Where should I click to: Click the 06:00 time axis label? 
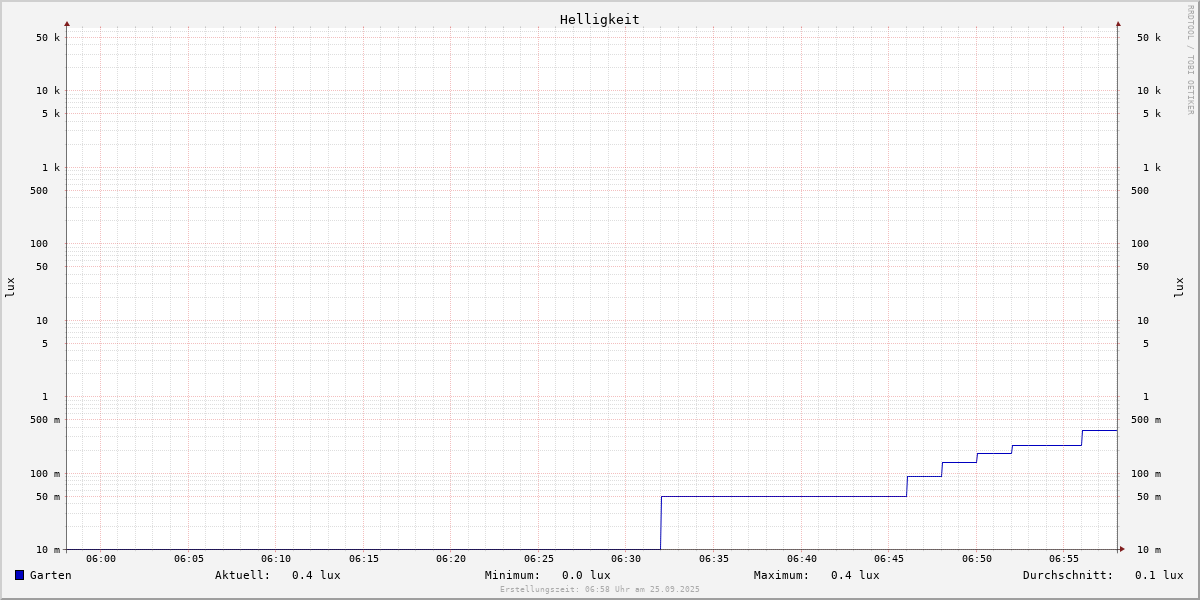click(x=101, y=559)
